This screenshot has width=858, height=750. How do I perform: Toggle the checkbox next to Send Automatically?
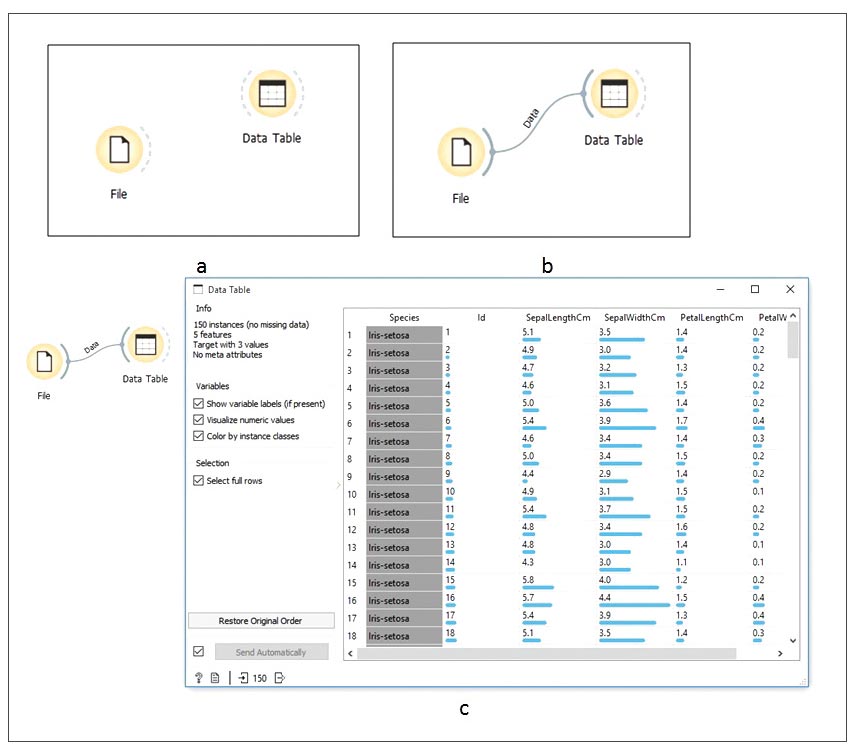pos(198,652)
